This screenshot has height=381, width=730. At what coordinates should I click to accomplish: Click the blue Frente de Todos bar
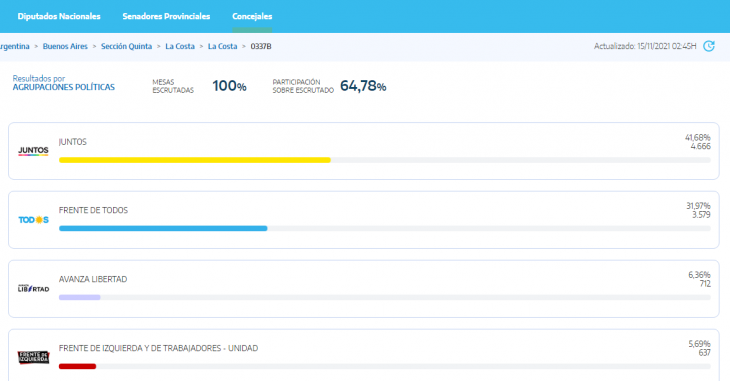[163, 229]
